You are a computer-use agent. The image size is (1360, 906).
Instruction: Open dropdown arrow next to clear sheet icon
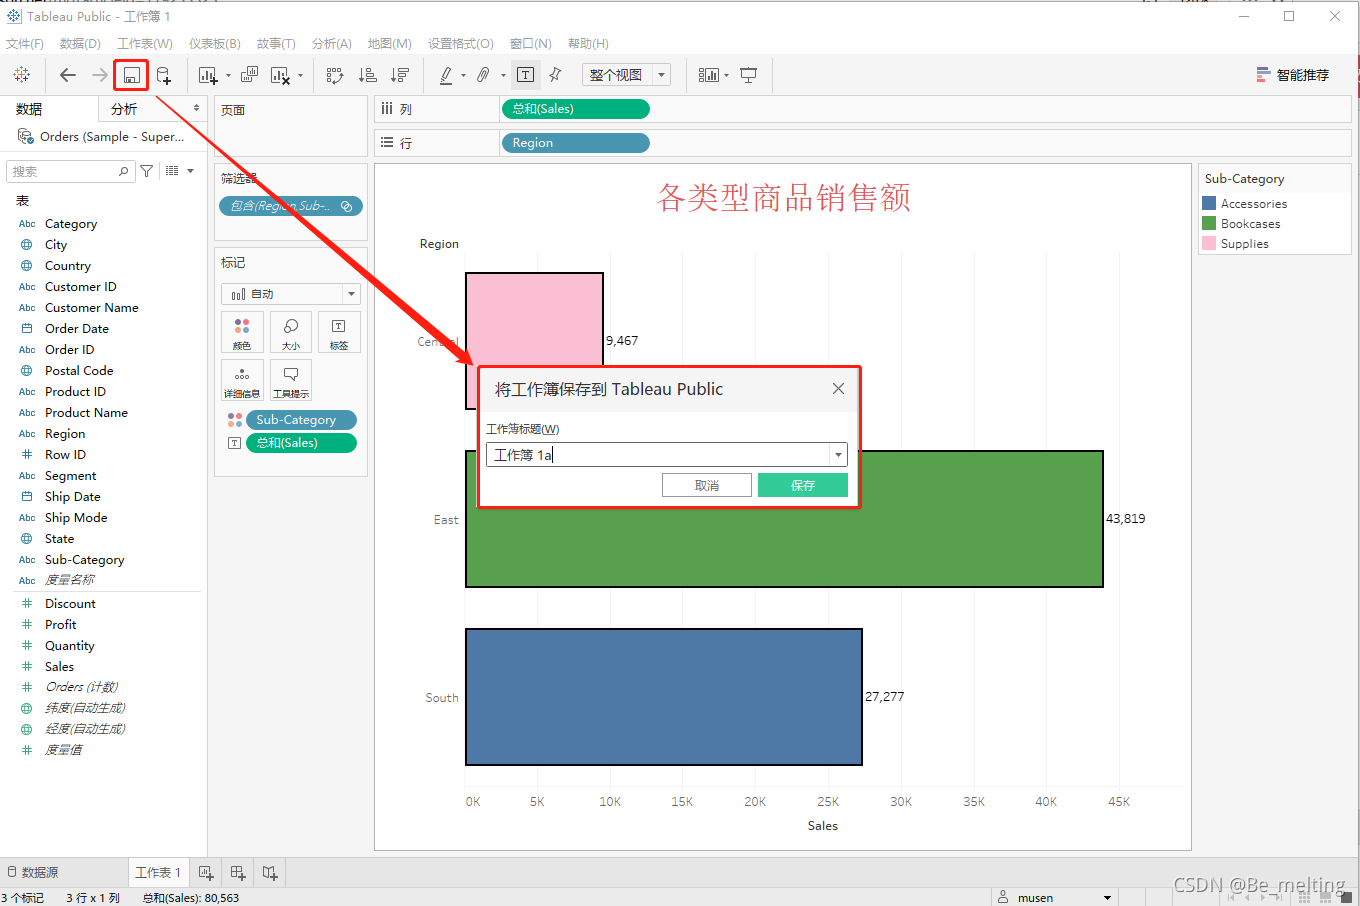[x=300, y=75]
